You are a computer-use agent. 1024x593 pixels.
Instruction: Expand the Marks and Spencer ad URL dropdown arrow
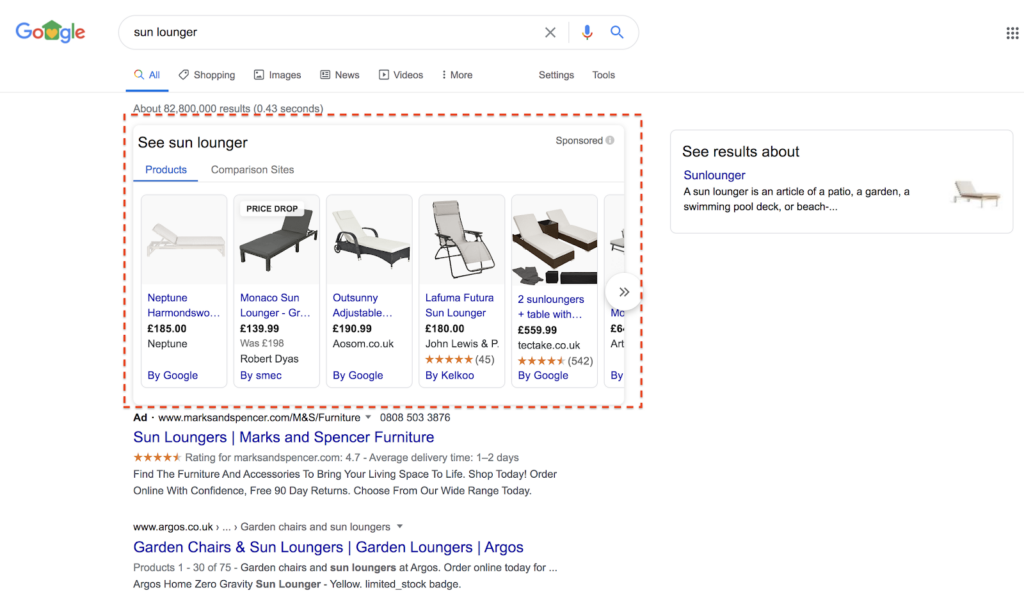[369, 418]
